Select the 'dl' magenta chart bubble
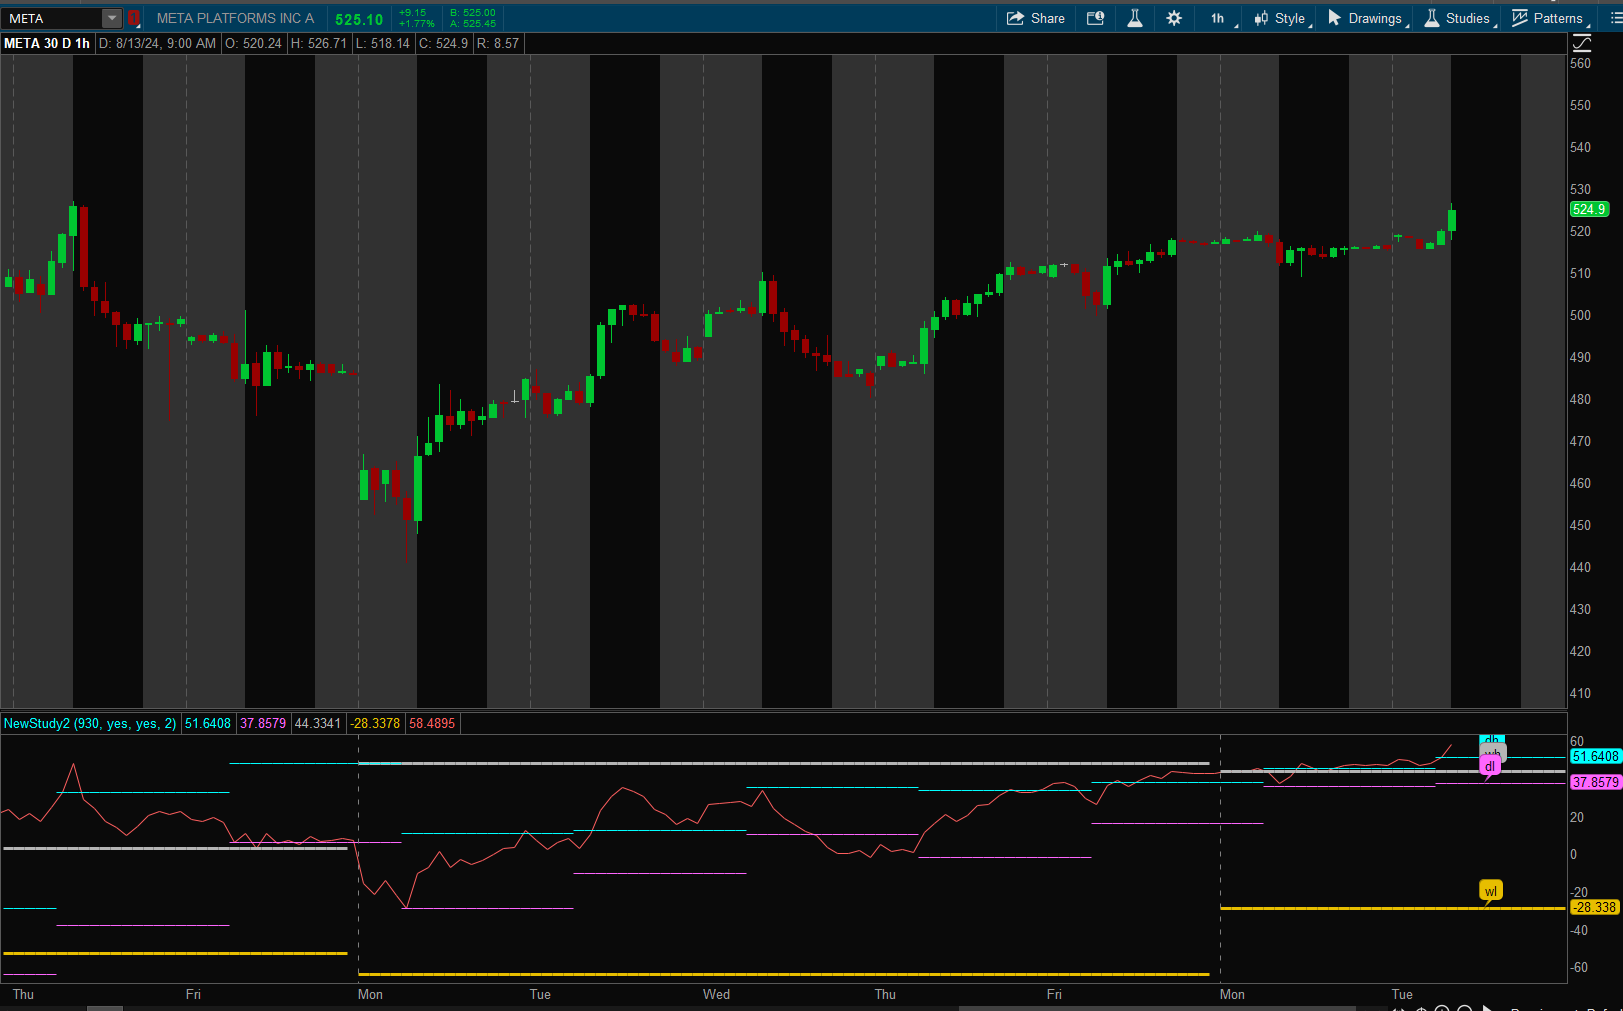This screenshot has width=1623, height=1011. click(x=1490, y=767)
